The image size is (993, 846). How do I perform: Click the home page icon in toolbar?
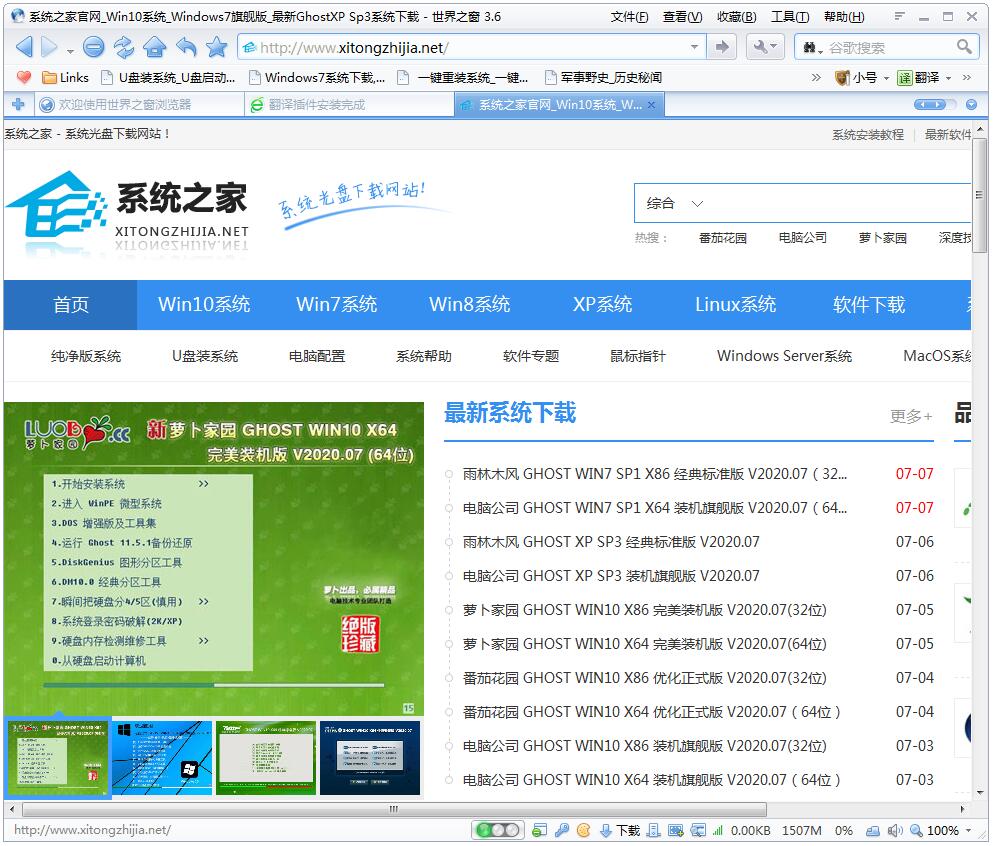154,47
